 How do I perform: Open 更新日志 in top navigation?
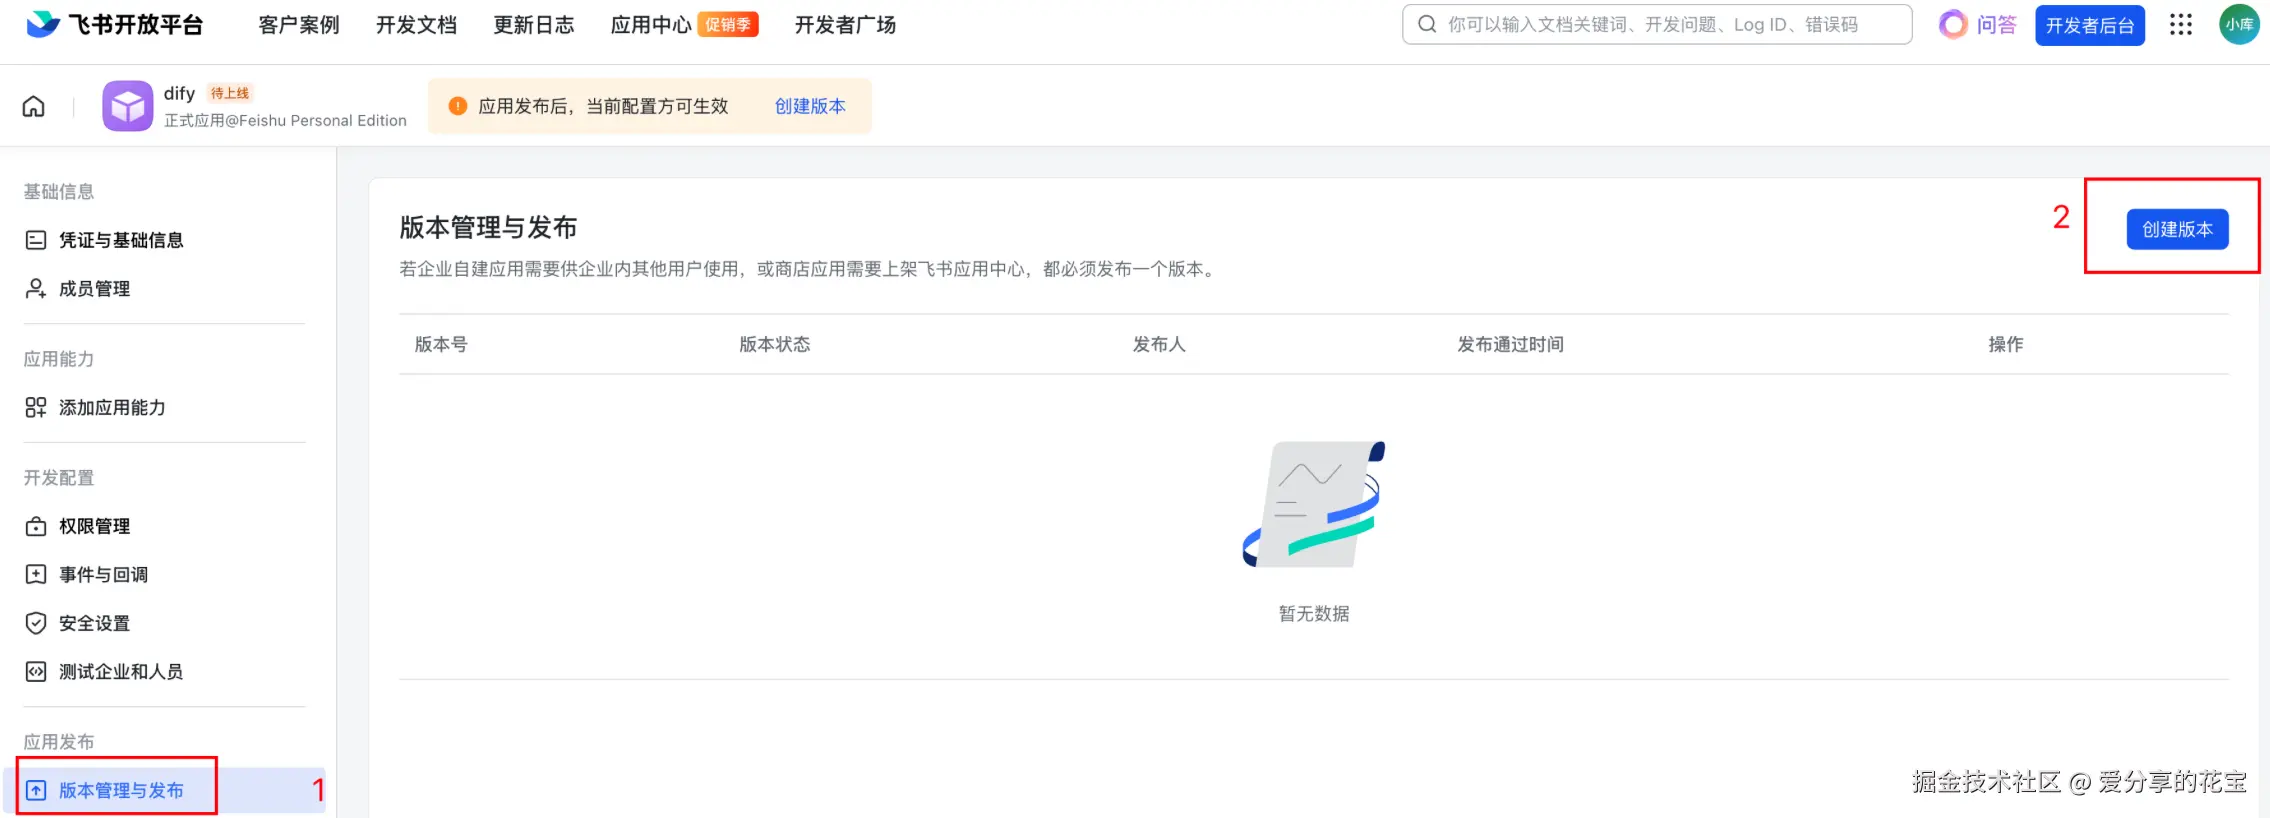point(534,25)
